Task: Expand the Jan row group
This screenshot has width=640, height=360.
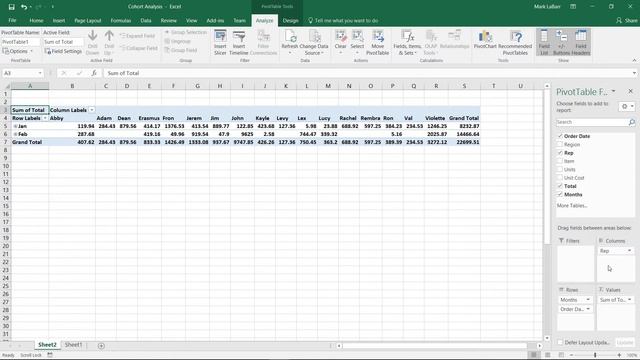Action: coord(16,126)
